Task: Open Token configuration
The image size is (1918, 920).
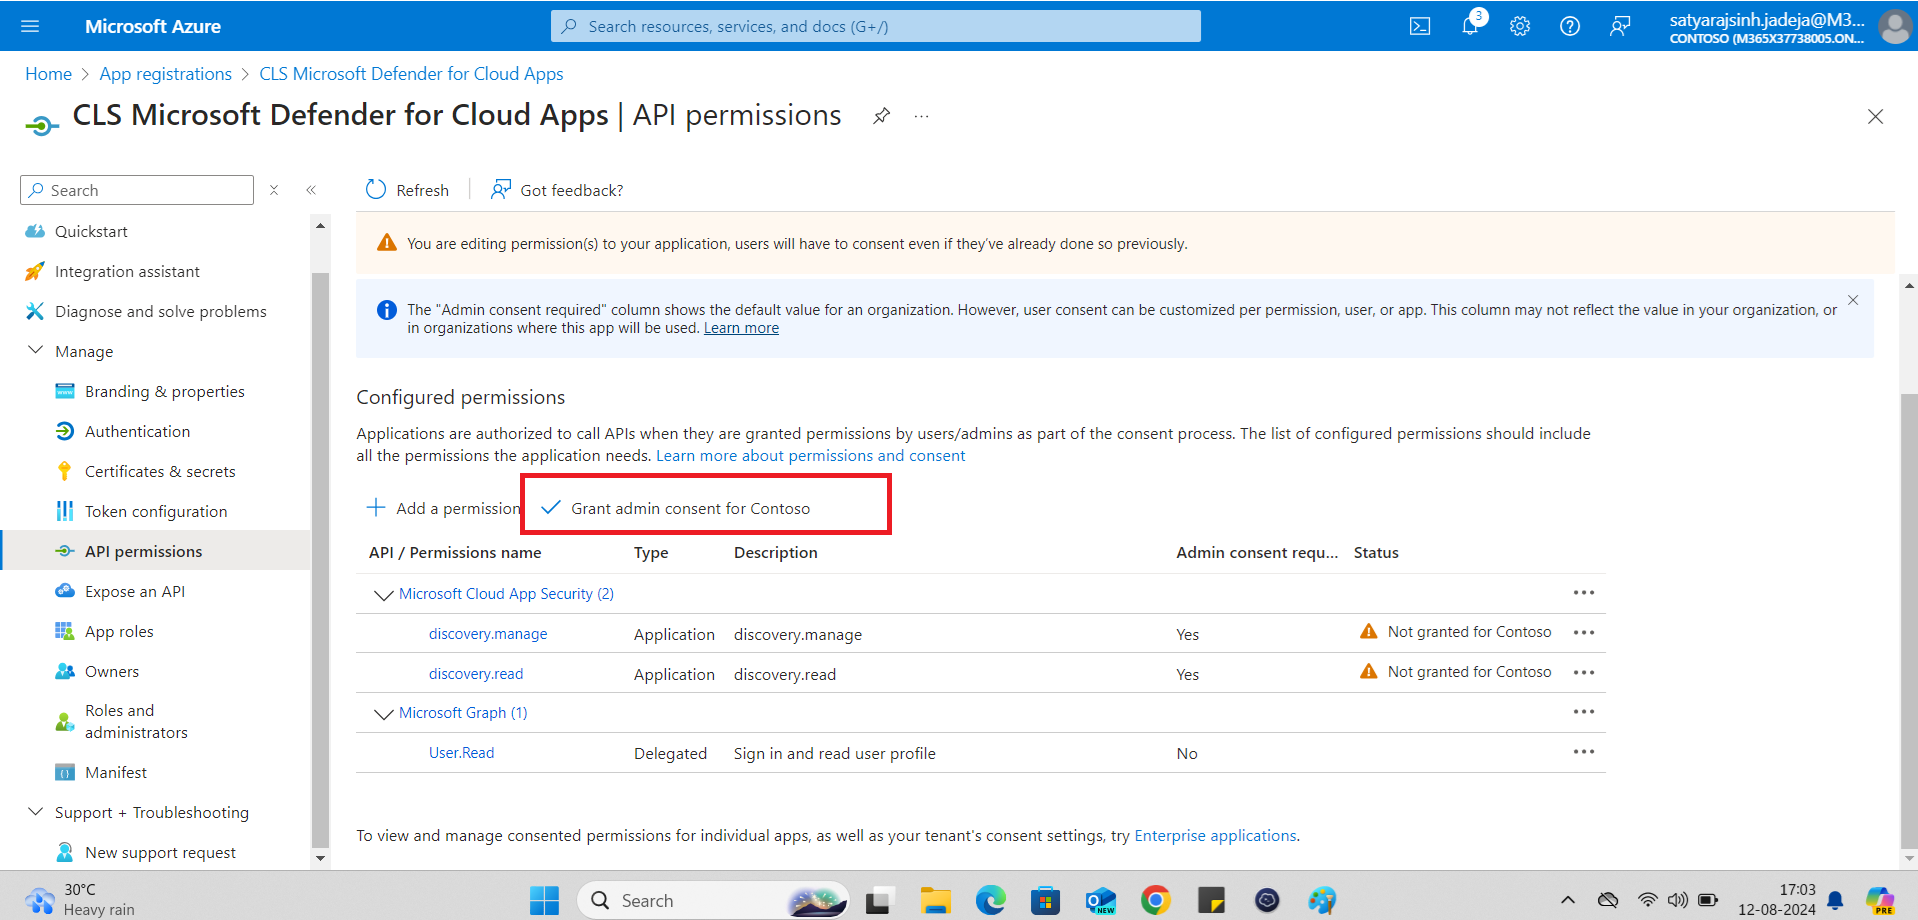Action: point(156,511)
